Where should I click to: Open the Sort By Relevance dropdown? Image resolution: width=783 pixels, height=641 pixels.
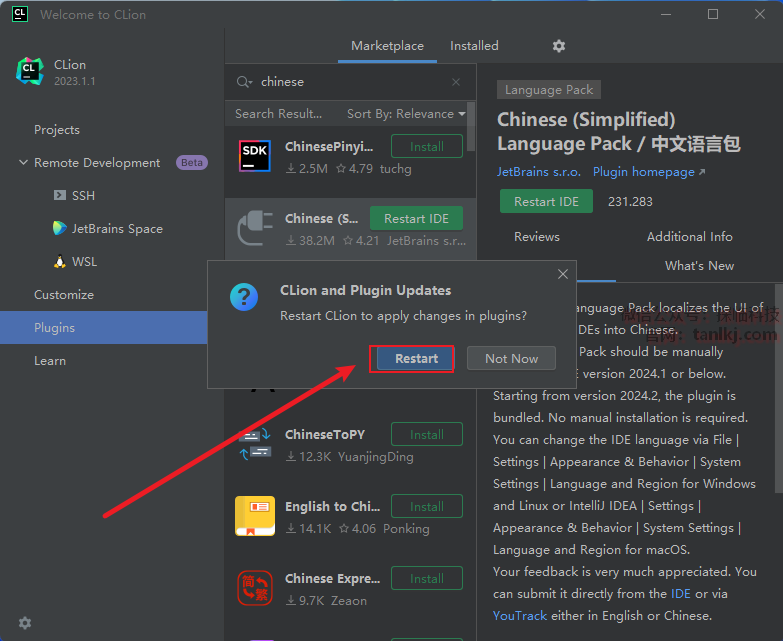tap(405, 114)
